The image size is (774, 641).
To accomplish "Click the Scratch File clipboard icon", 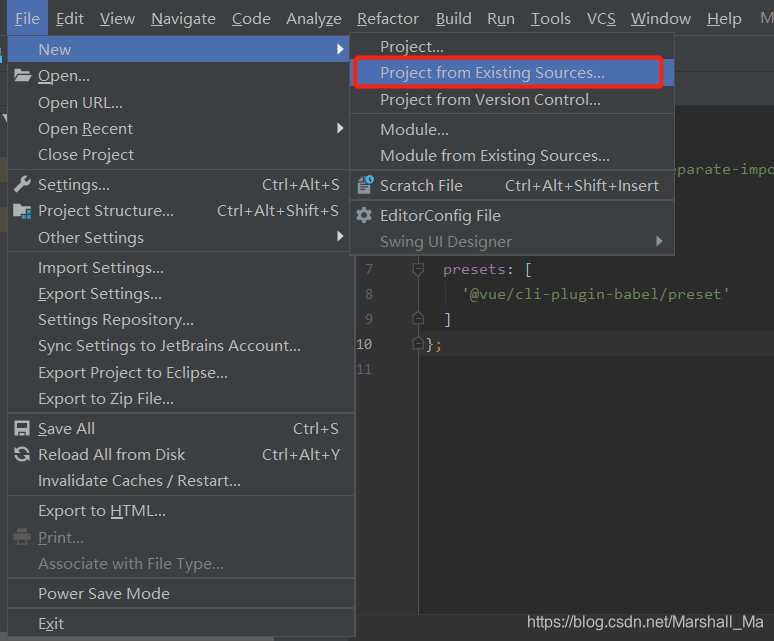I will point(365,185).
